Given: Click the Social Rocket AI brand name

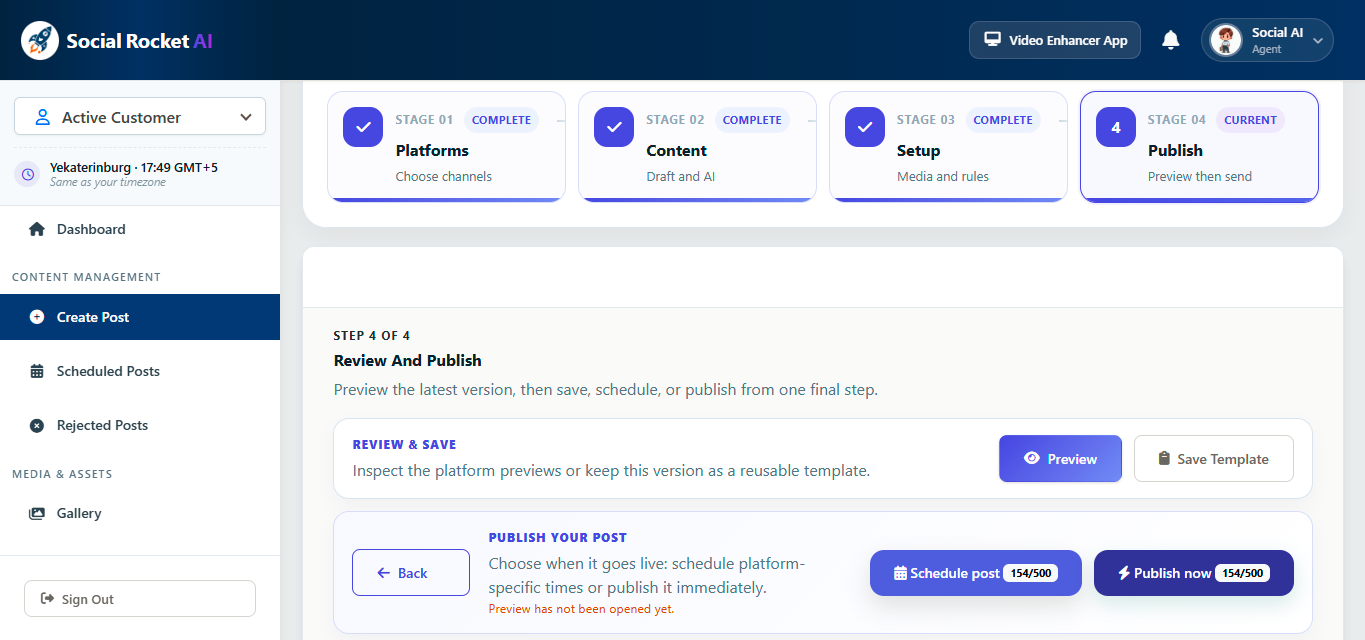Looking at the screenshot, I should pos(139,41).
